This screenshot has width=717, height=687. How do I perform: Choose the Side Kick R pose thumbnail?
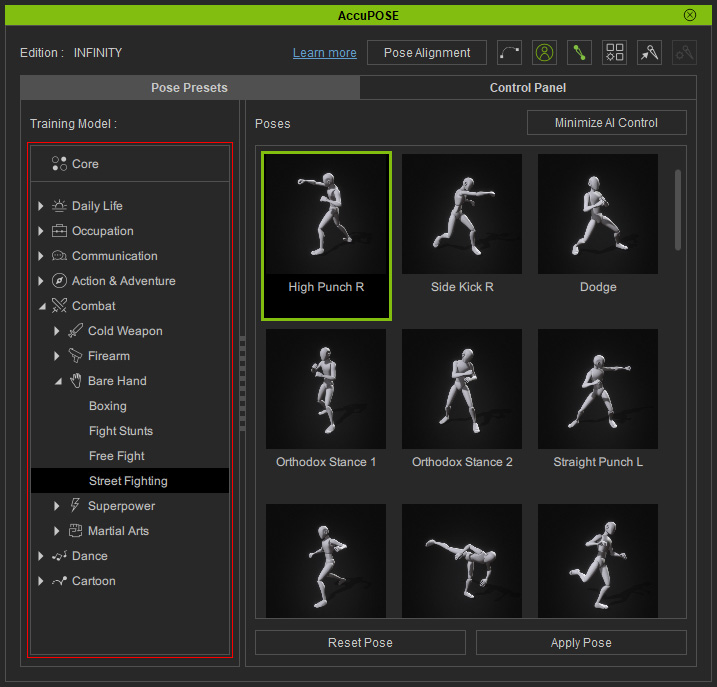pyautogui.click(x=462, y=224)
